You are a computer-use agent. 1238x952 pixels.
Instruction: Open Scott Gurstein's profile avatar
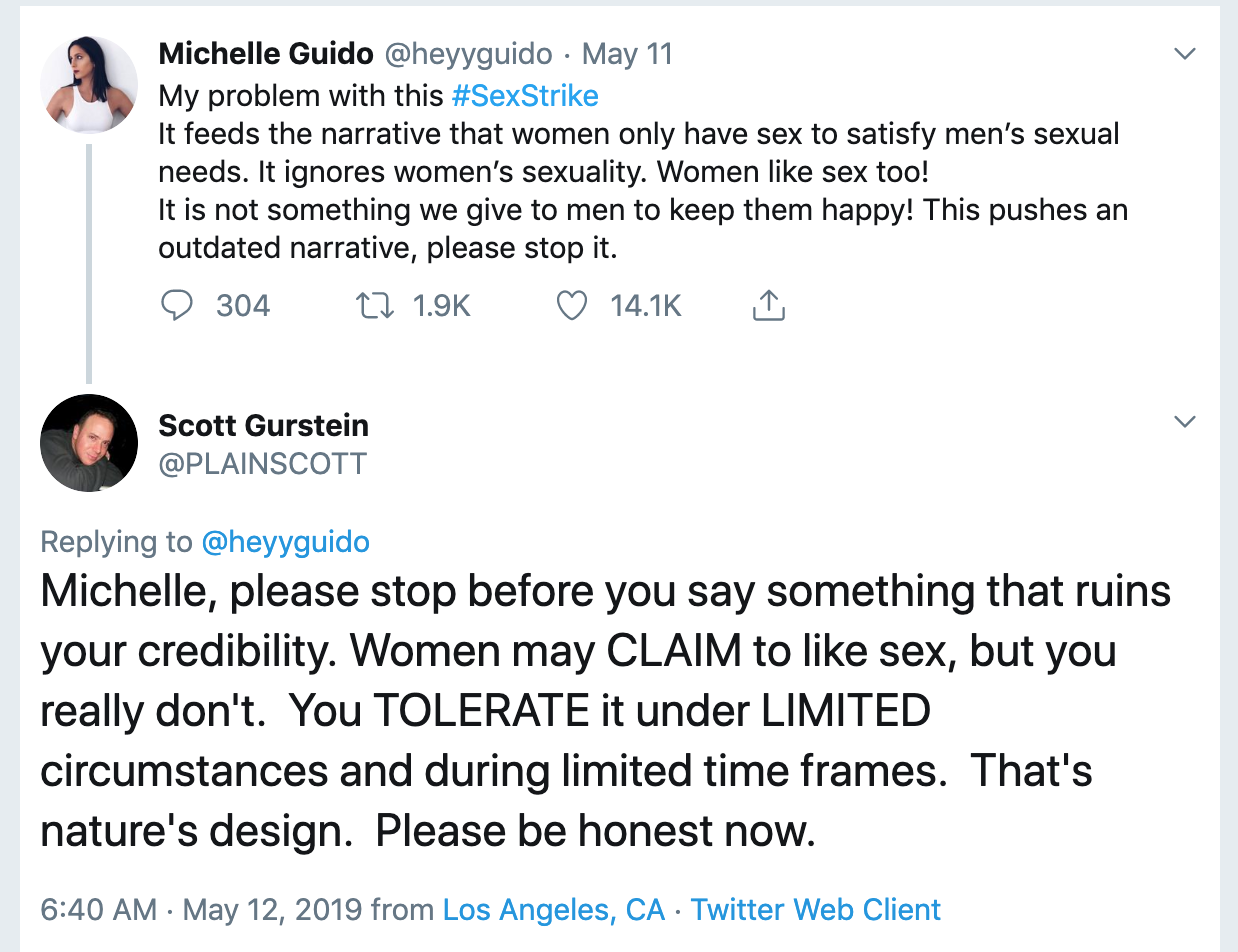pos(89,443)
